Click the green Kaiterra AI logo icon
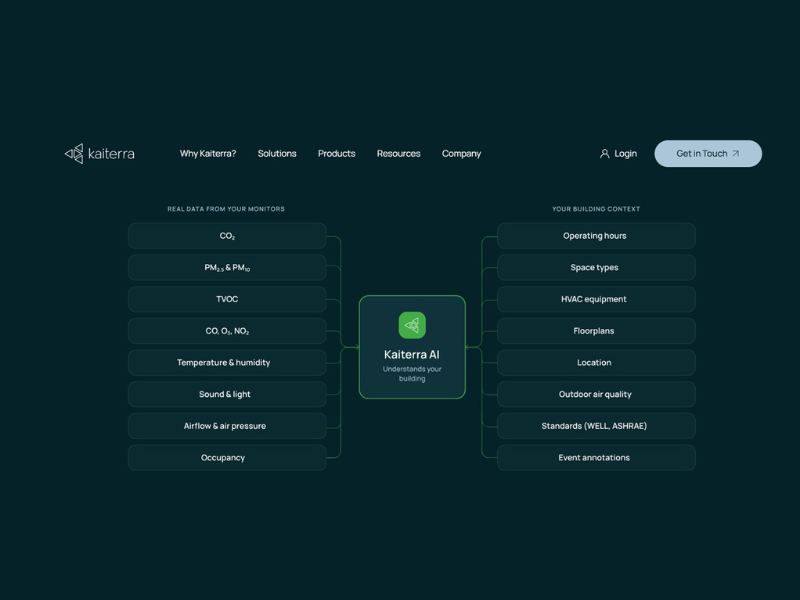Viewport: 800px width, 600px height. (x=412, y=325)
